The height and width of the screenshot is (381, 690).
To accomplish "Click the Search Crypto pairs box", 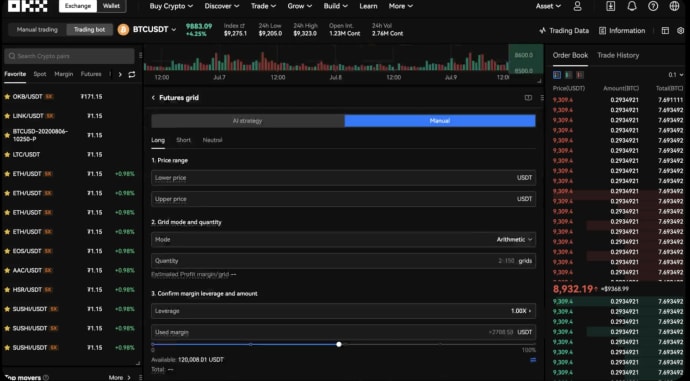I will click(70, 56).
